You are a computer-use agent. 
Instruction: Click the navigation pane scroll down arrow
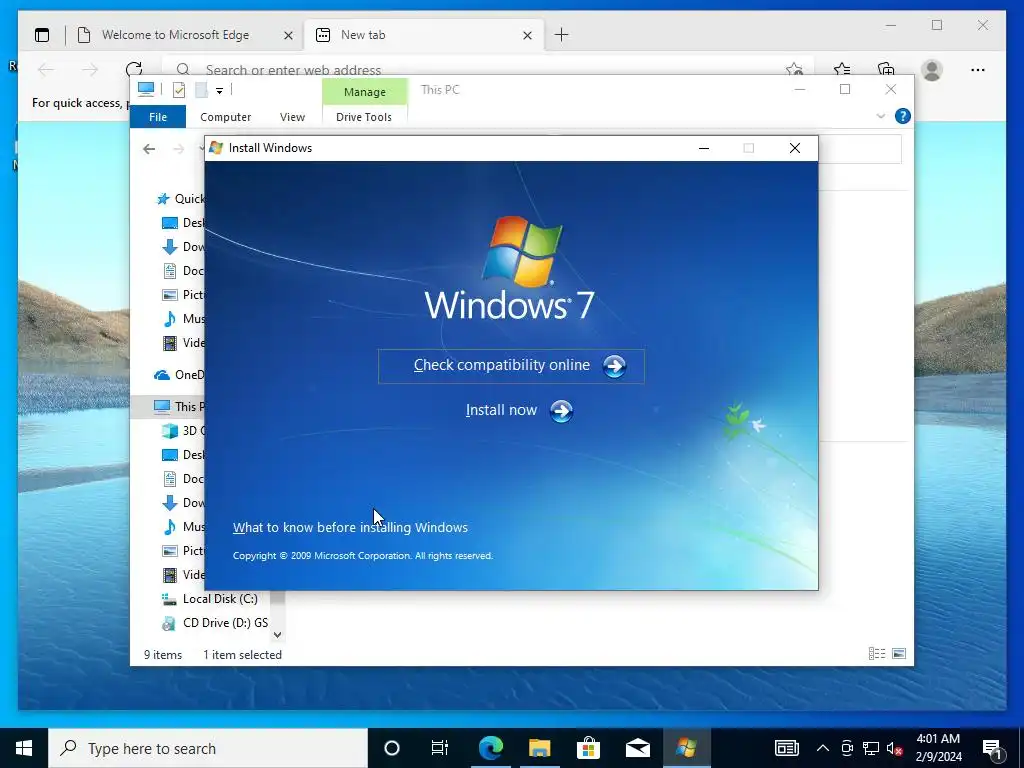[x=278, y=634]
